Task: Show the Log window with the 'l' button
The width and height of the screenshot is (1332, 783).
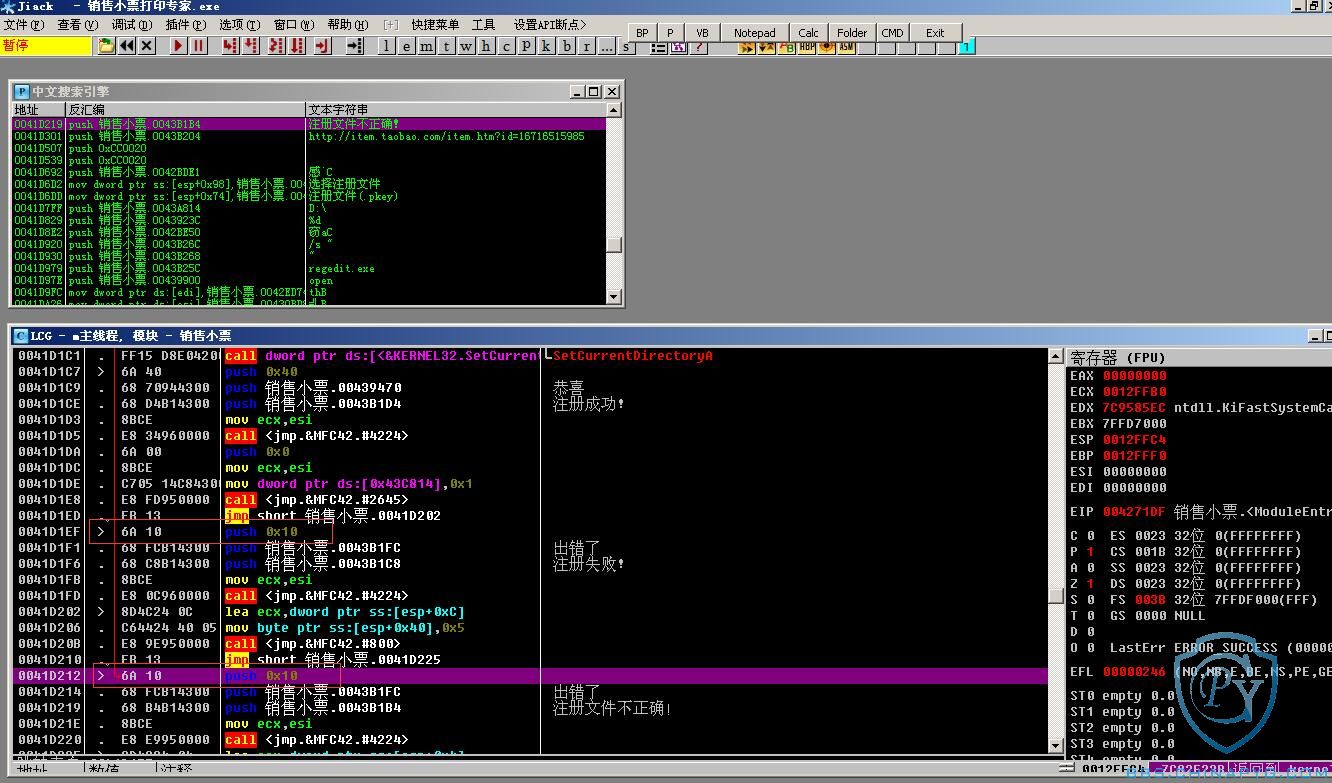Action: 386,46
